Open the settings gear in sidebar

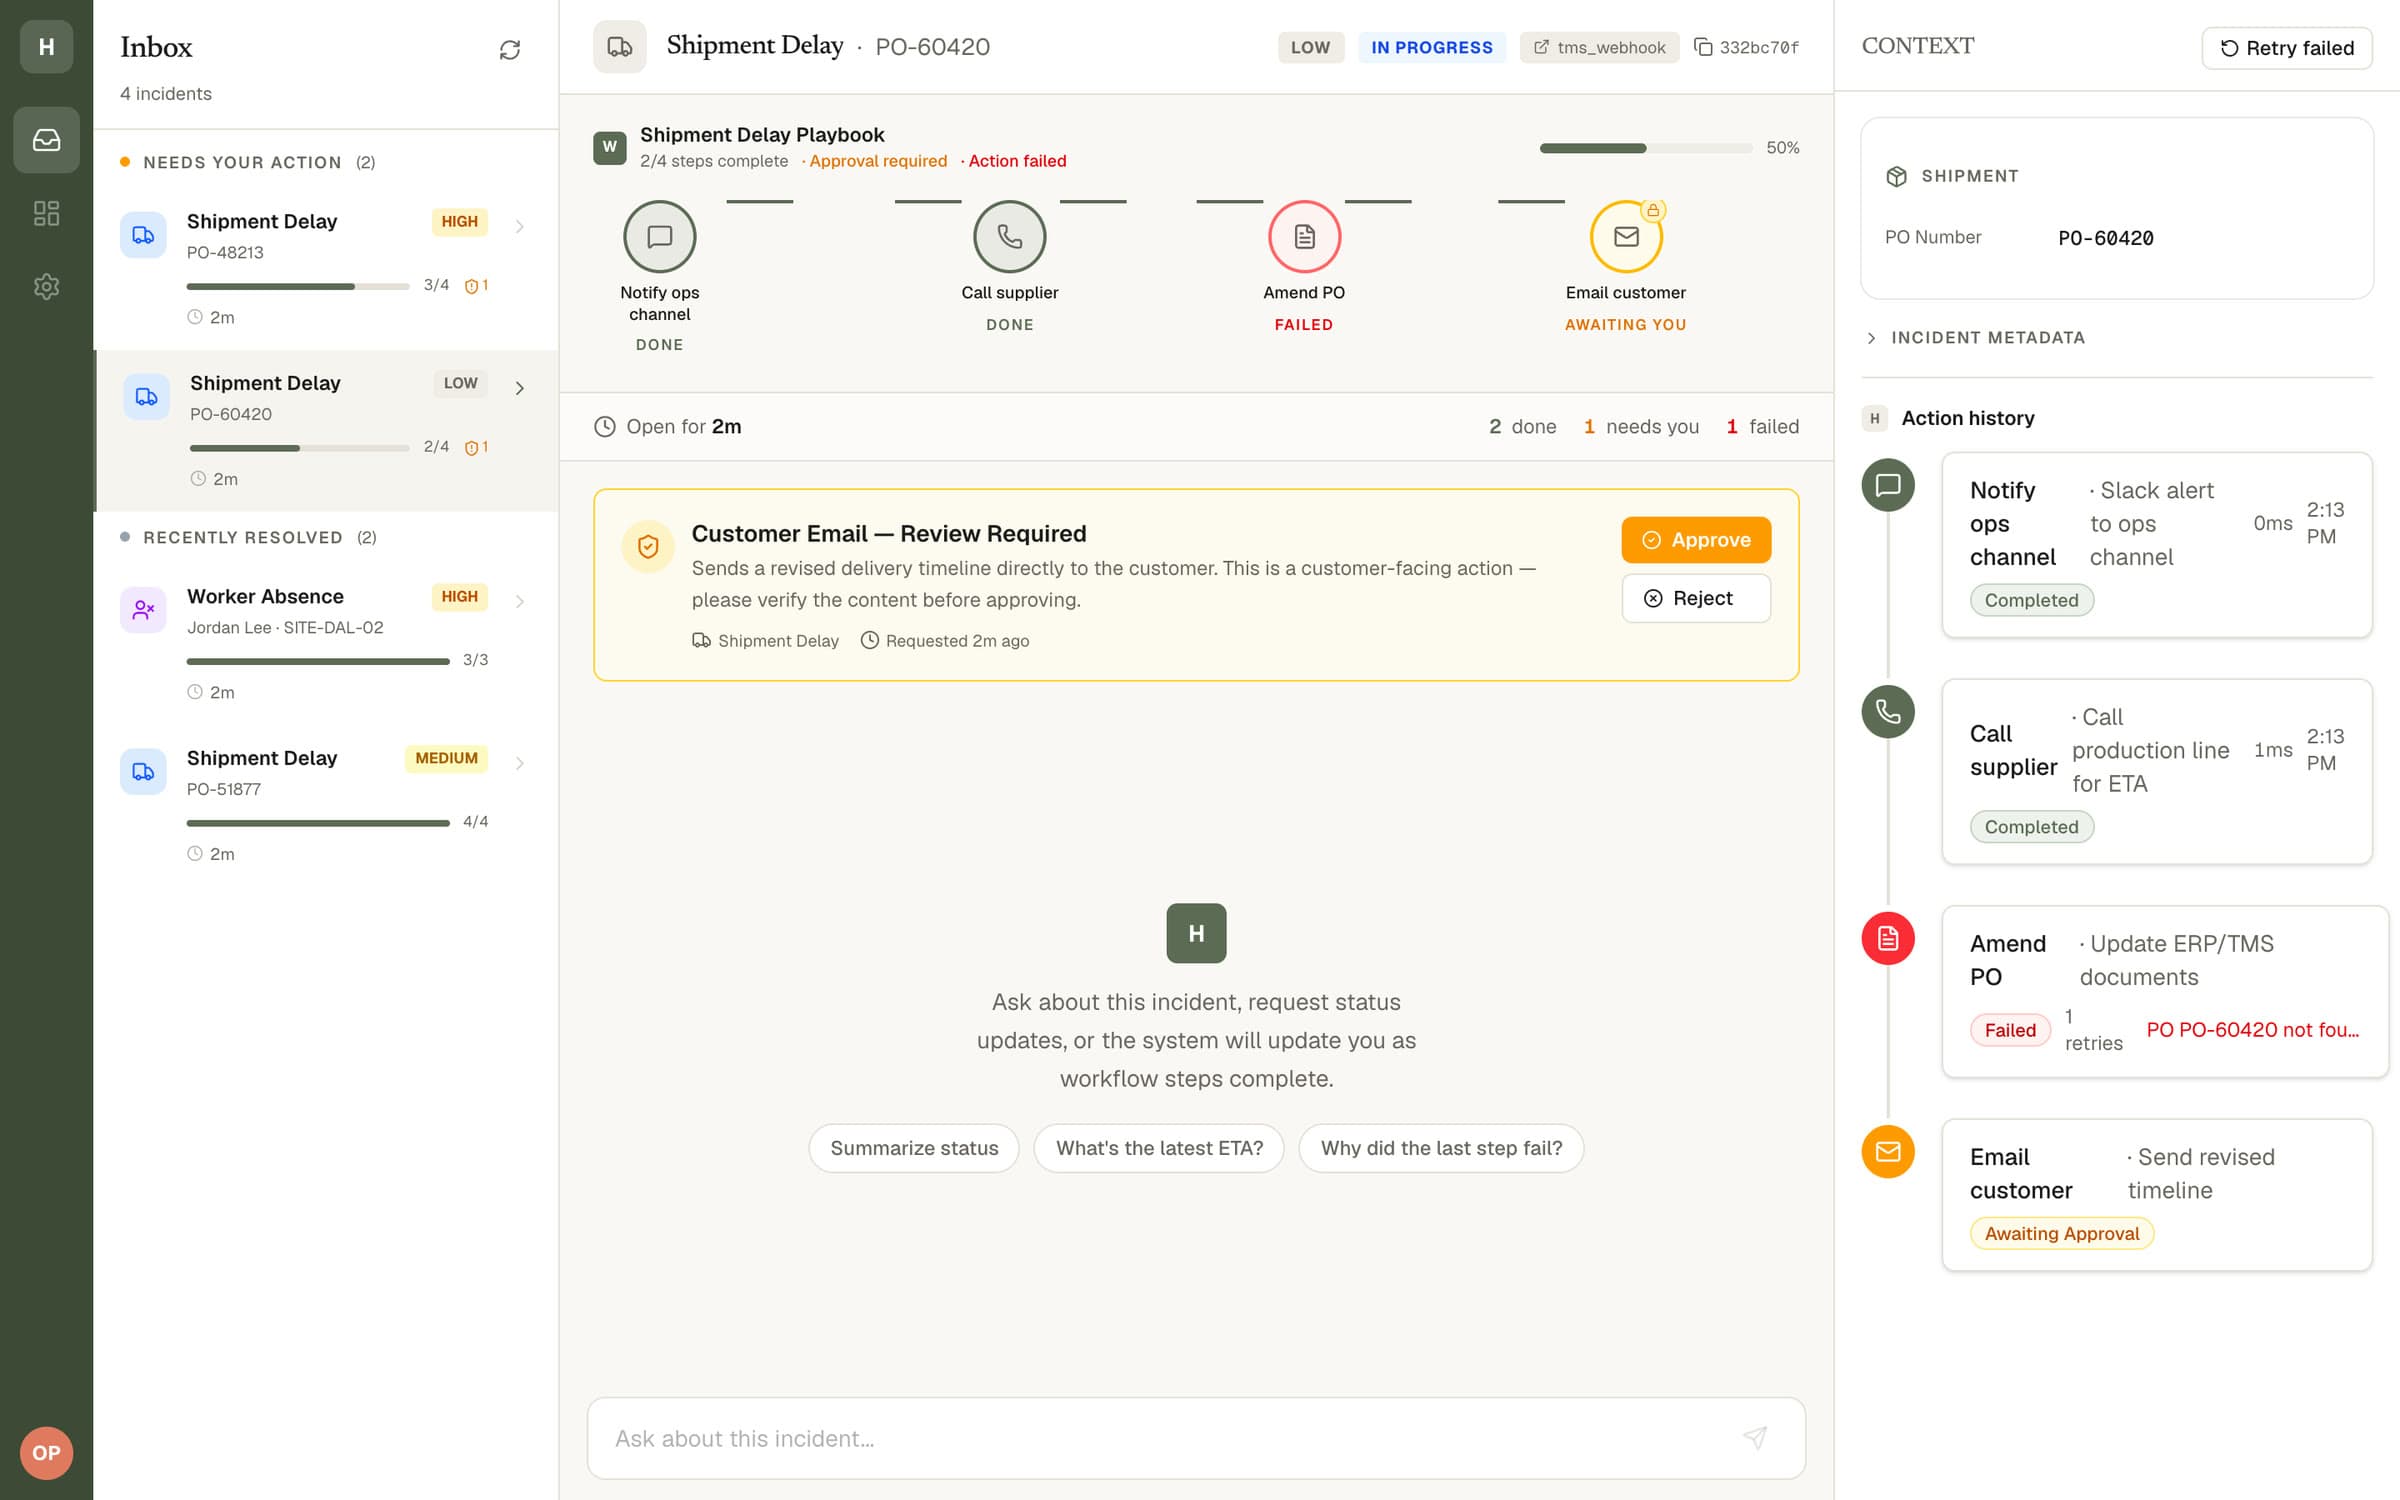[x=46, y=287]
